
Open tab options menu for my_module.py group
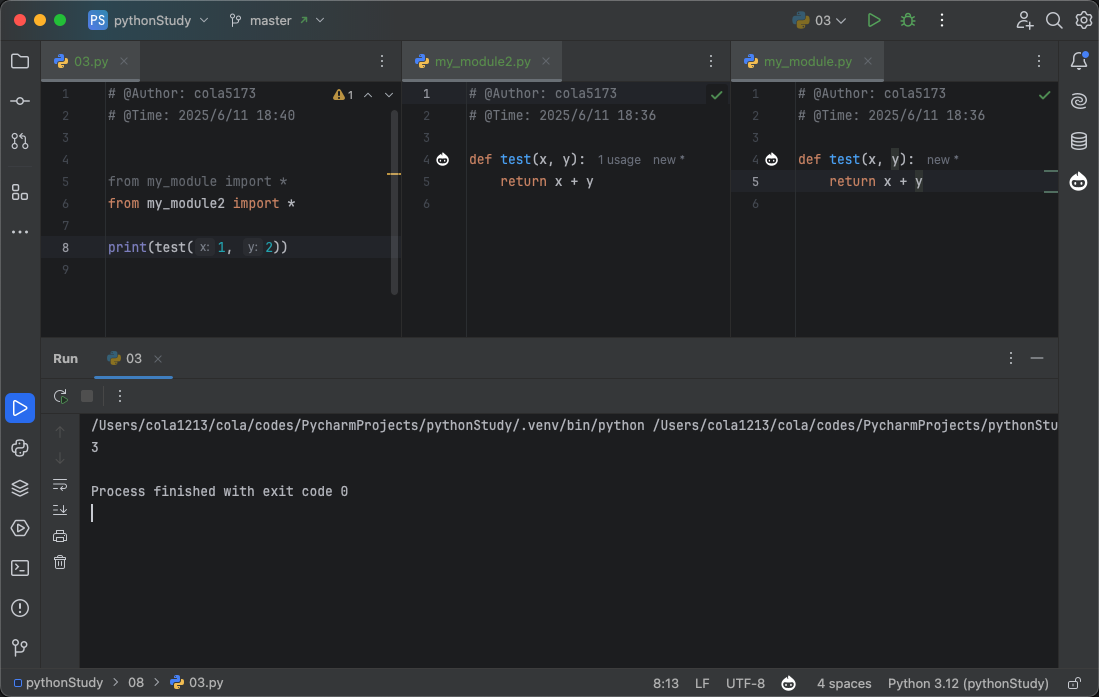click(x=1039, y=62)
